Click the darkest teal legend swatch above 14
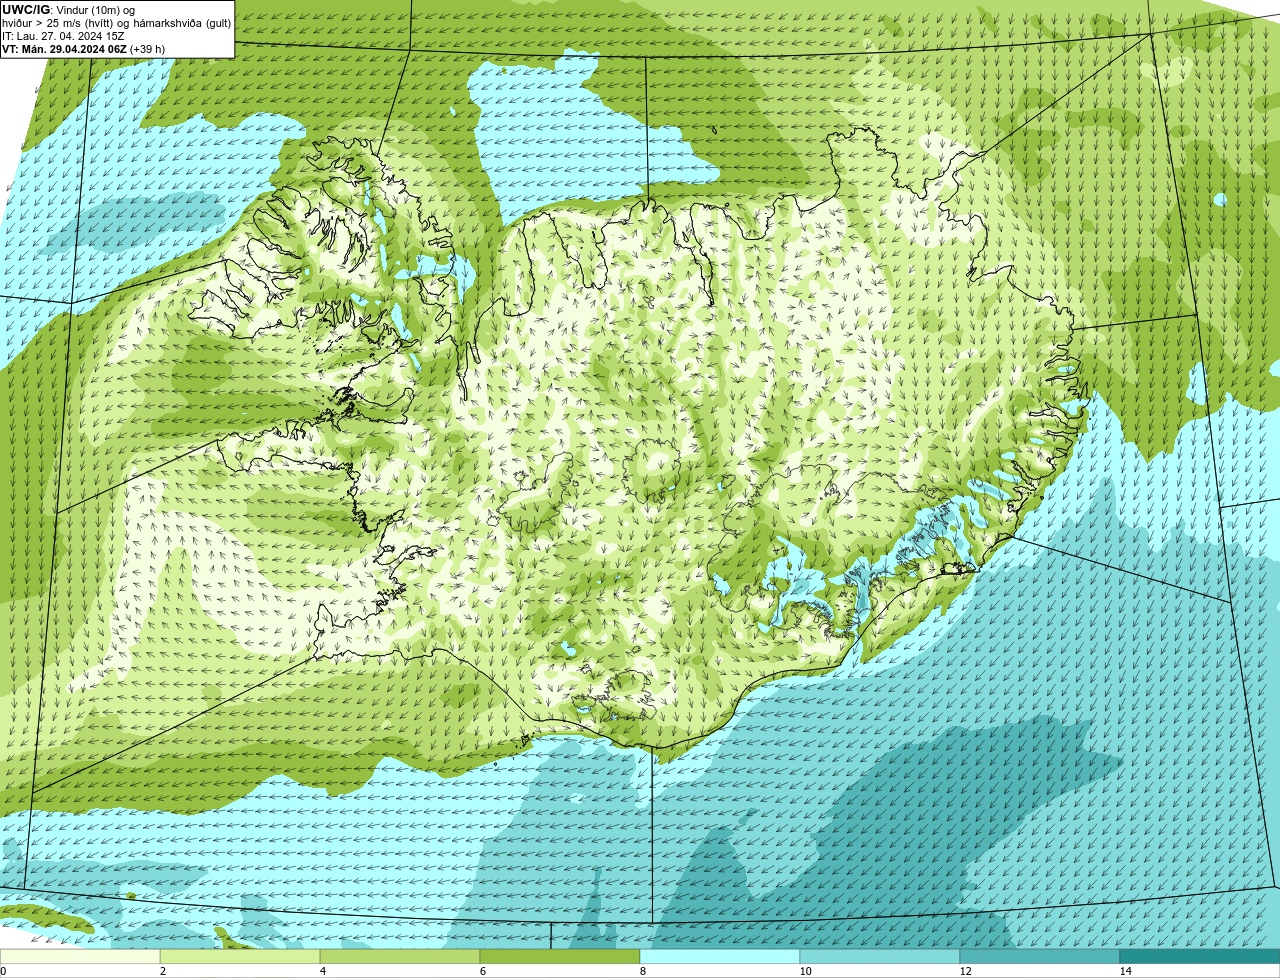 click(1200, 956)
